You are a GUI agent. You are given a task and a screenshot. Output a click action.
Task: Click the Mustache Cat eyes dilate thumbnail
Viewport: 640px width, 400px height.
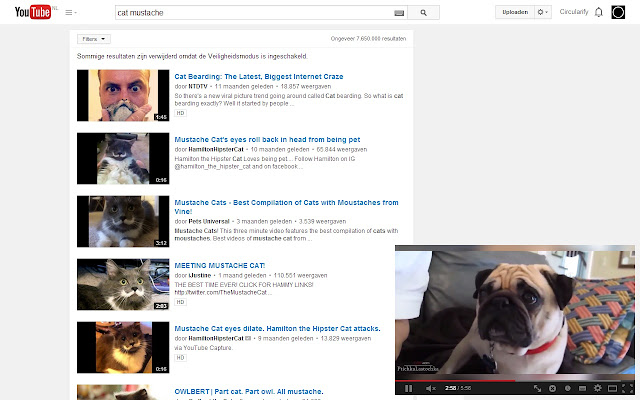click(123, 347)
